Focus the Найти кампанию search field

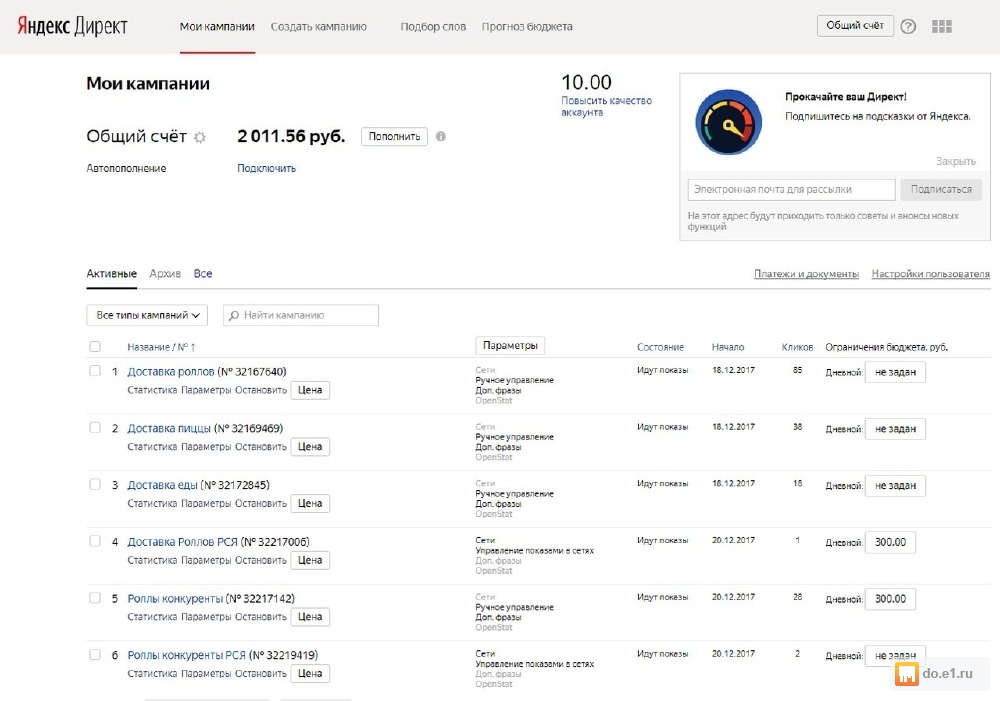point(300,315)
